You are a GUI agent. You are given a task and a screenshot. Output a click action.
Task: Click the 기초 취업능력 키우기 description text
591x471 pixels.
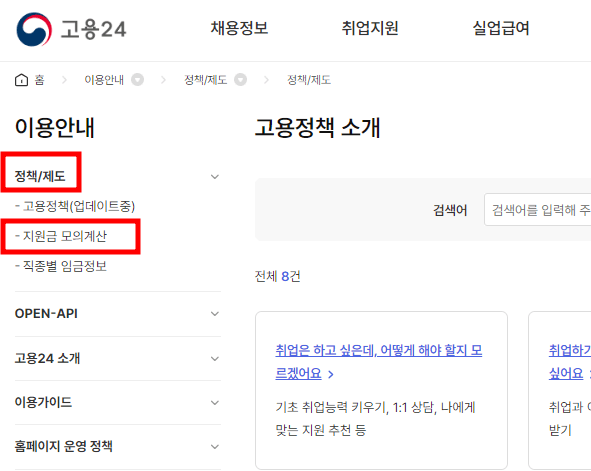click(x=375, y=419)
